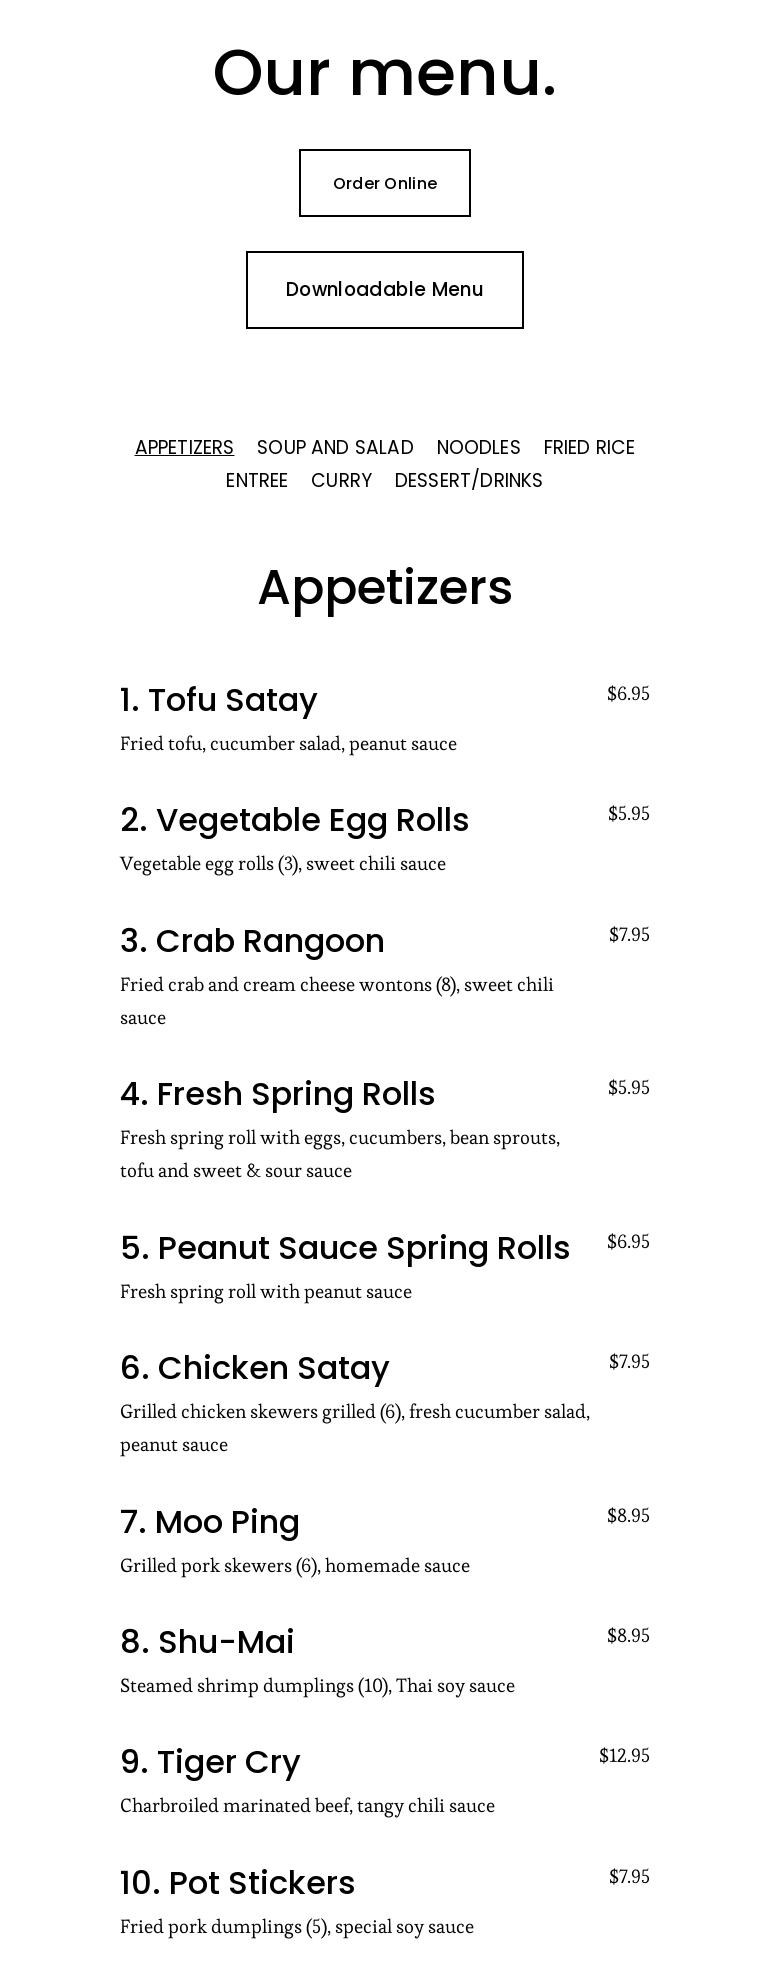
Task: Open the Noodles menu category
Action: click(478, 447)
